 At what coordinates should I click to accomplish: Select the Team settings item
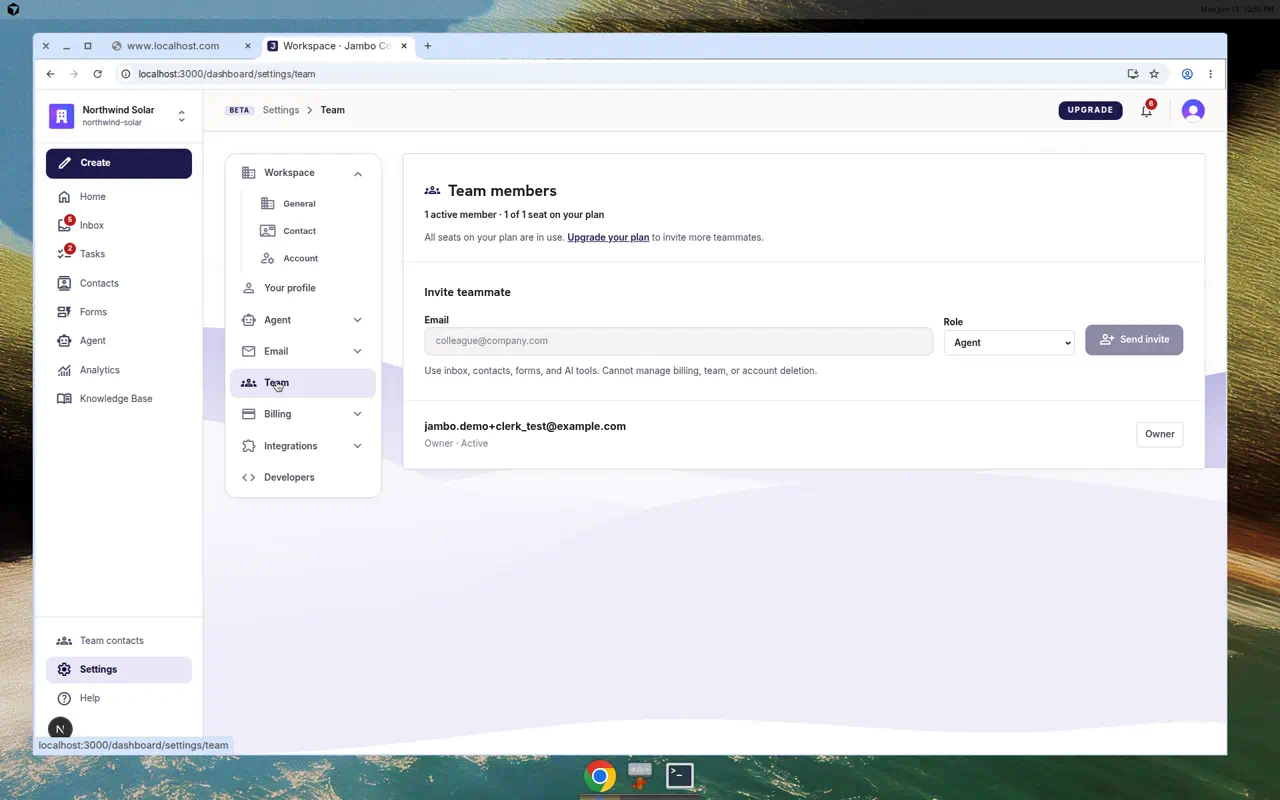pyautogui.click(x=303, y=383)
